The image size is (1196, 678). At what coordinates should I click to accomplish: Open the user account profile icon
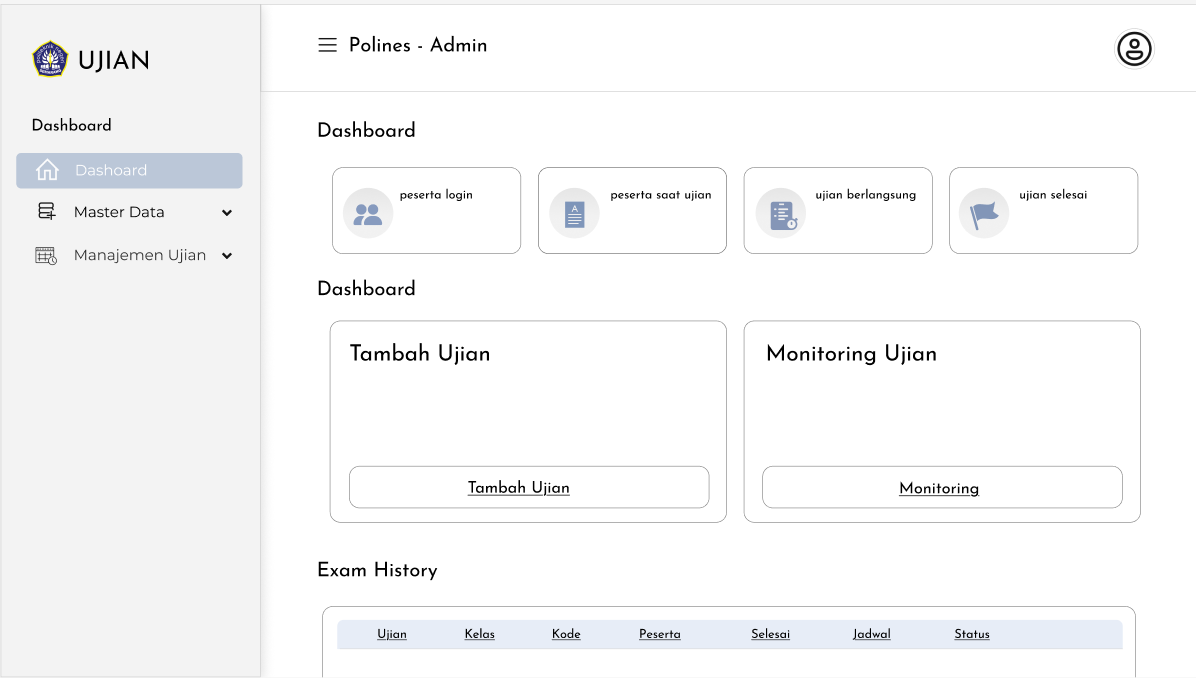1134,48
